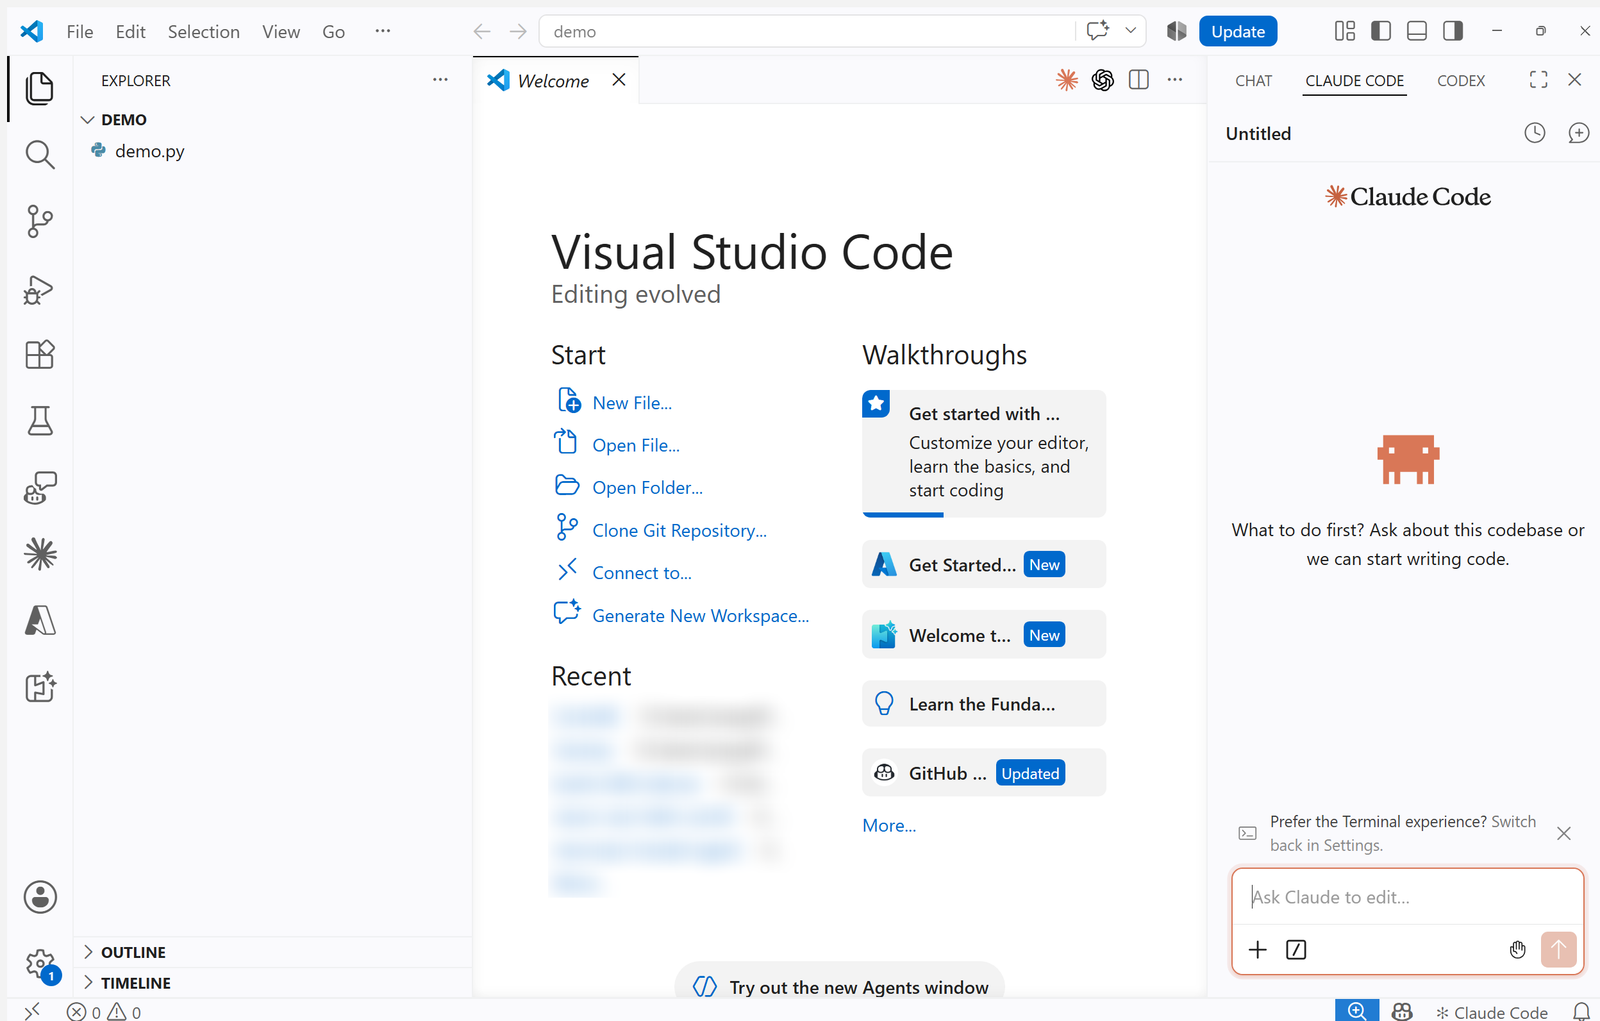Image resolution: width=1600 pixels, height=1021 pixels.
Task: Click Copilot status icon in status bar
Action: pyautogui.click(x=1403, y=1011)
